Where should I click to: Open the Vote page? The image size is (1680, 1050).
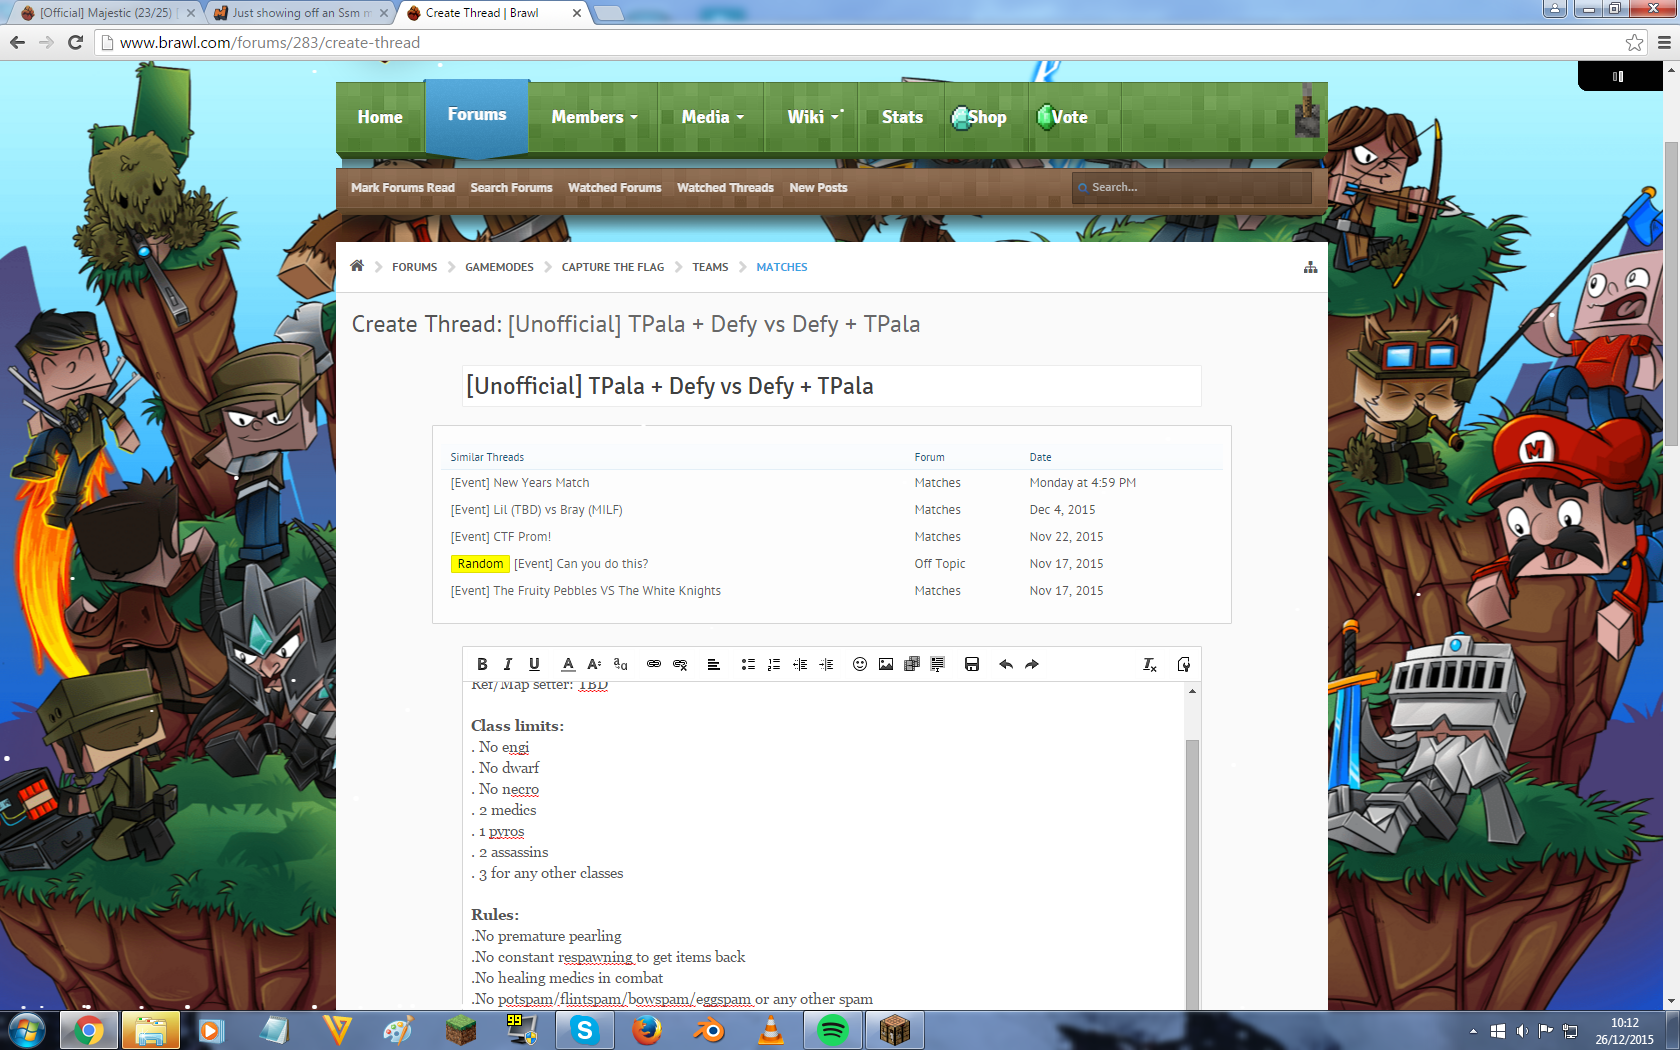(1064, 117)
